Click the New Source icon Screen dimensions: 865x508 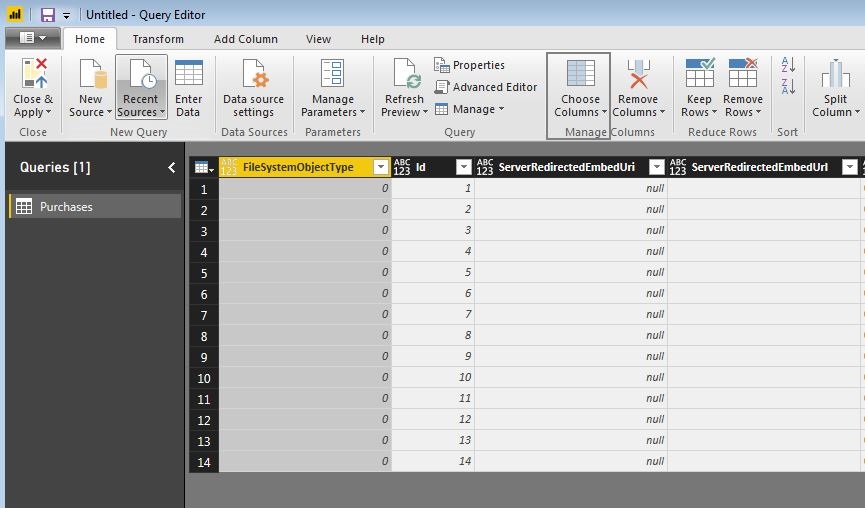point(91,76)
